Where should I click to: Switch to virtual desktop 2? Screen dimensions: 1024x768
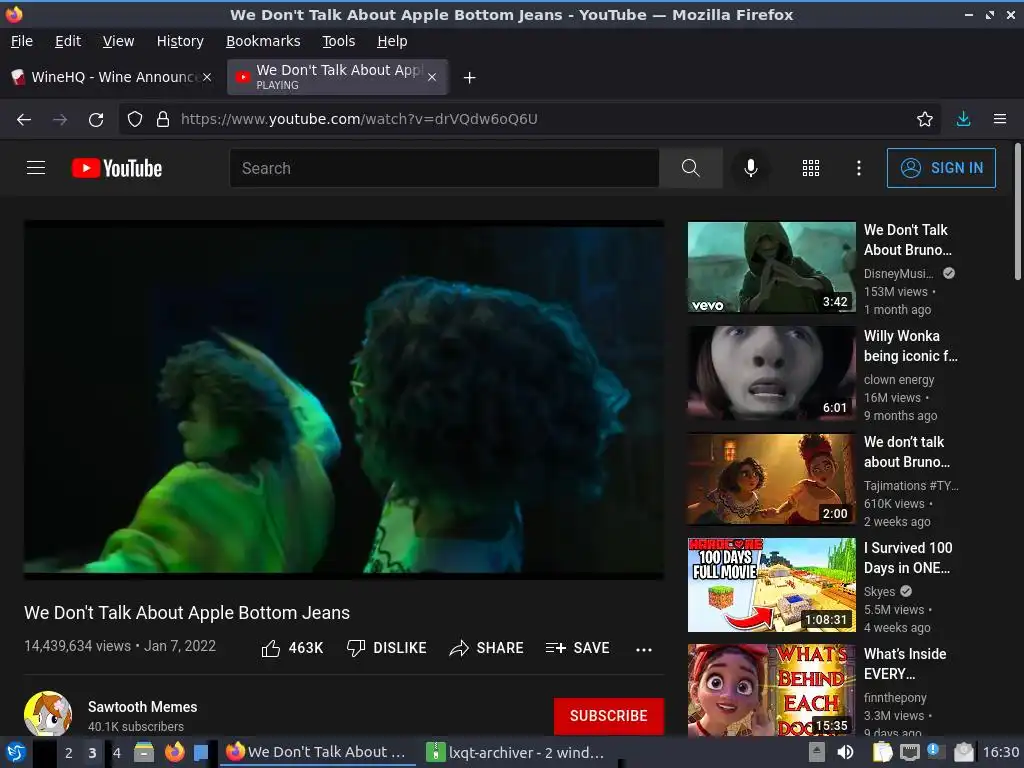(x=68, y=752)
